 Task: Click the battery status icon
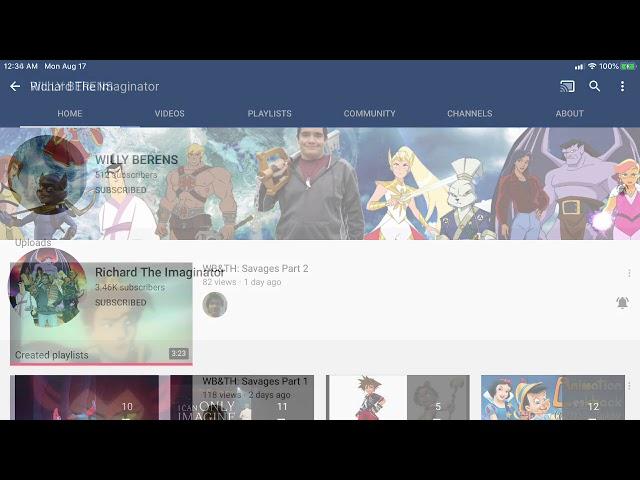pos(628,66)
